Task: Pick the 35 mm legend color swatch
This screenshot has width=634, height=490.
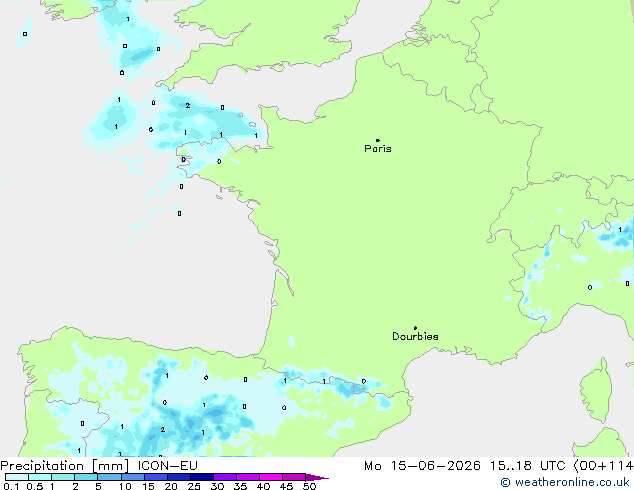Action: (x=247, y=477)
